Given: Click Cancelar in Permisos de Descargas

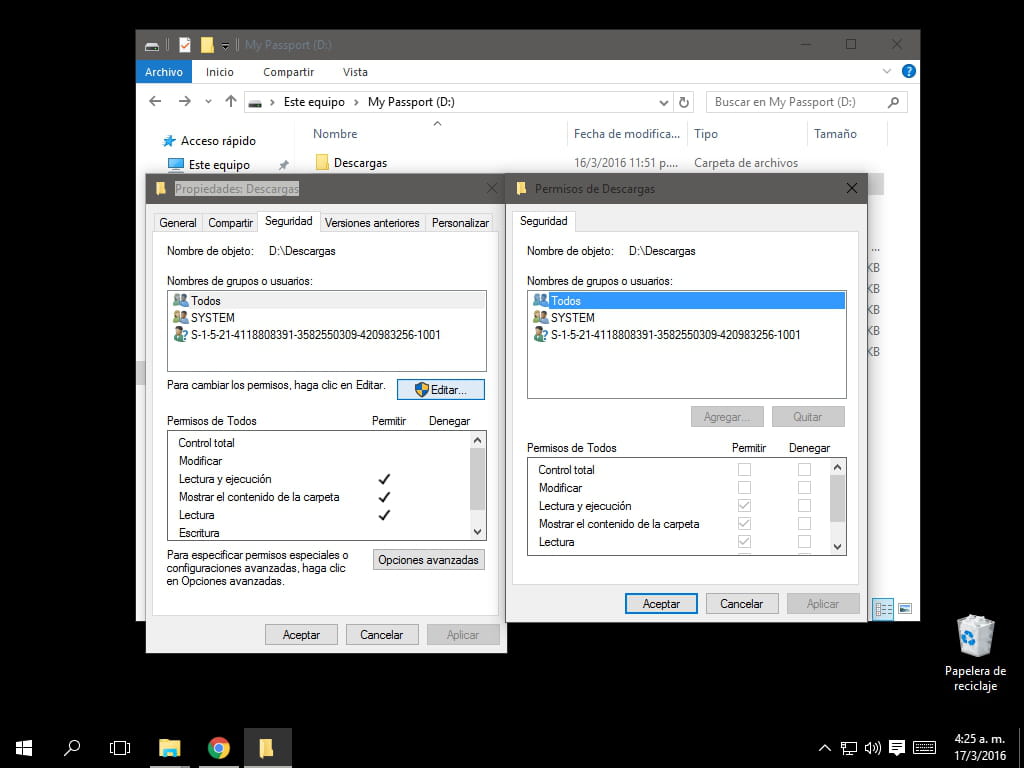Looking at the screenshot, I should click(x=741, y=603).
